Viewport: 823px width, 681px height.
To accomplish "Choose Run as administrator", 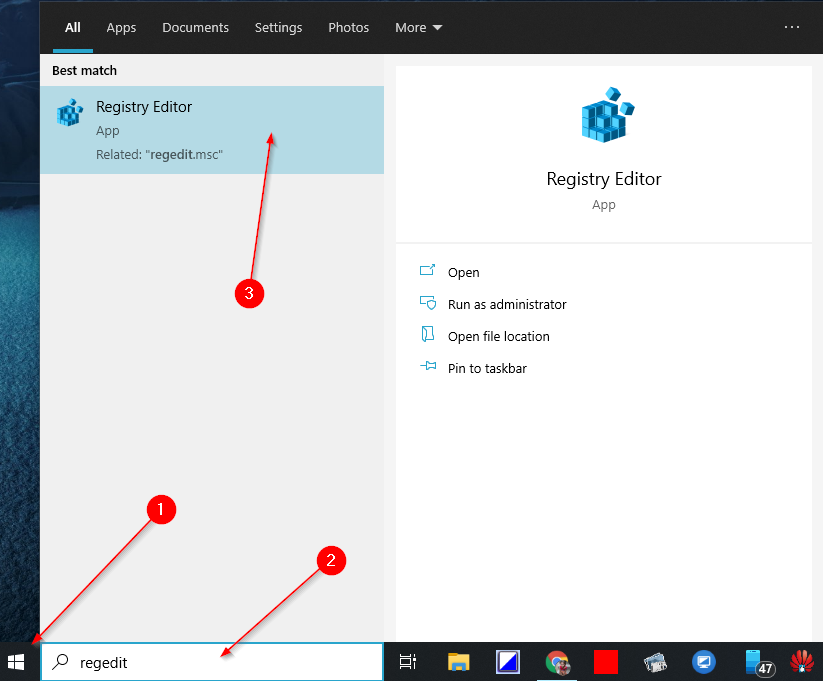I will 507,305.
